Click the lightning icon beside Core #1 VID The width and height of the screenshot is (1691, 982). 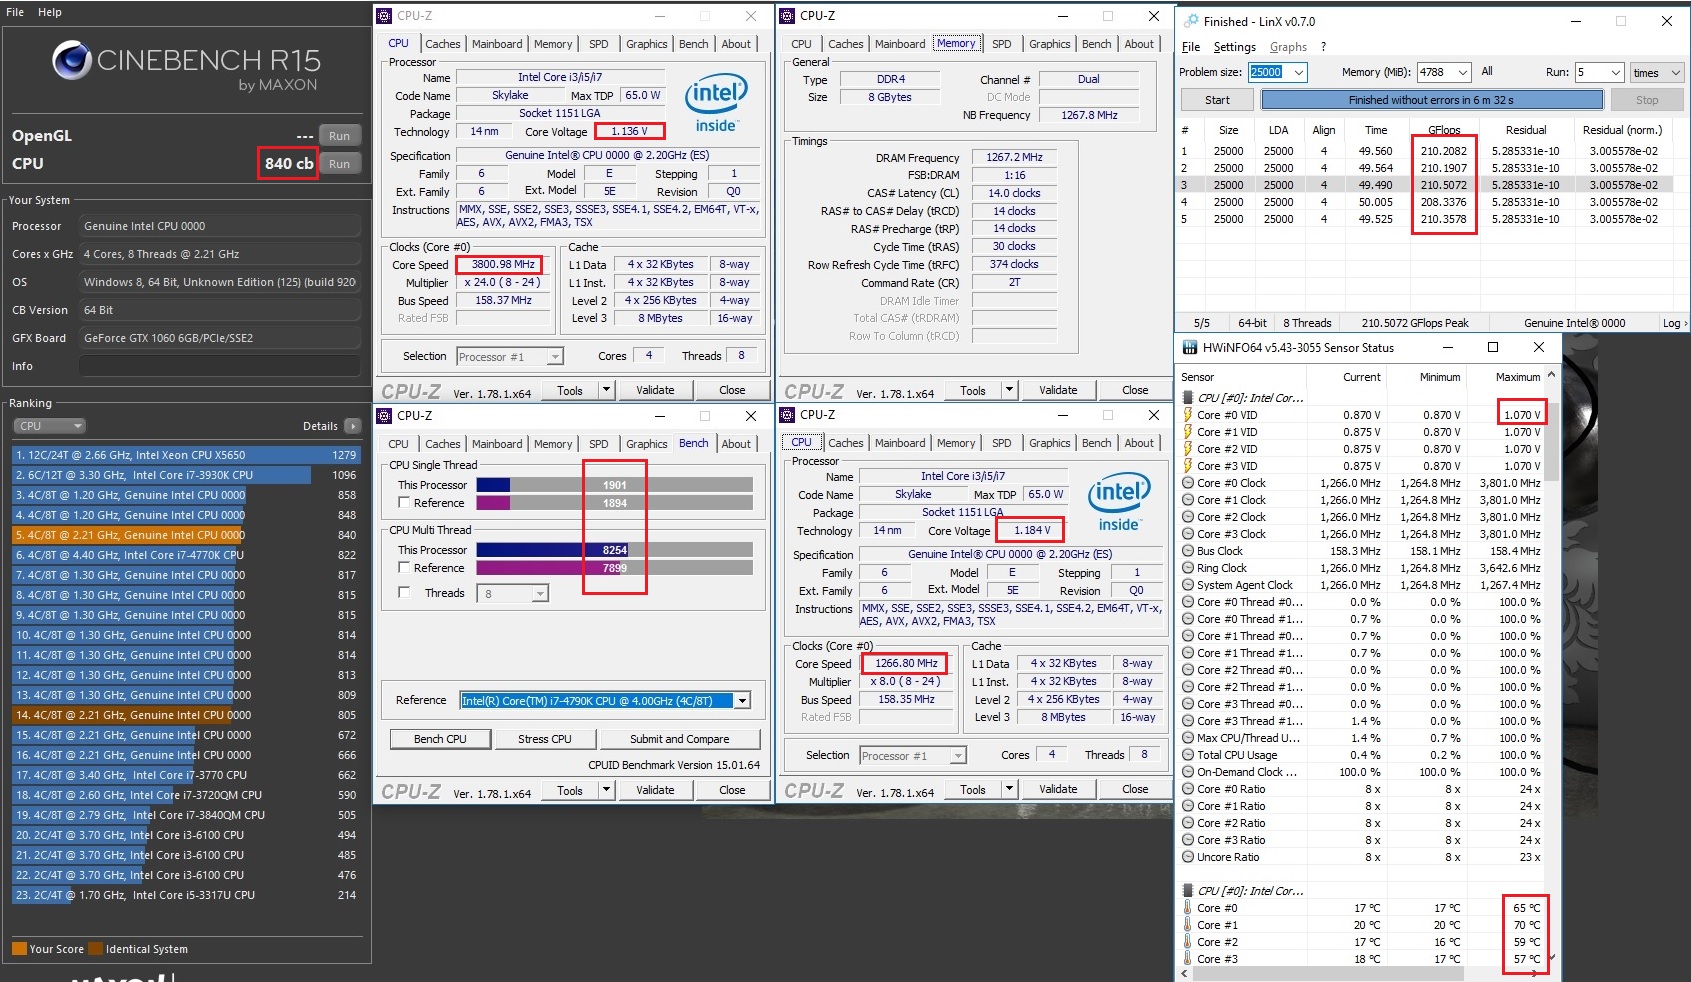click(x=1188, y=432)
